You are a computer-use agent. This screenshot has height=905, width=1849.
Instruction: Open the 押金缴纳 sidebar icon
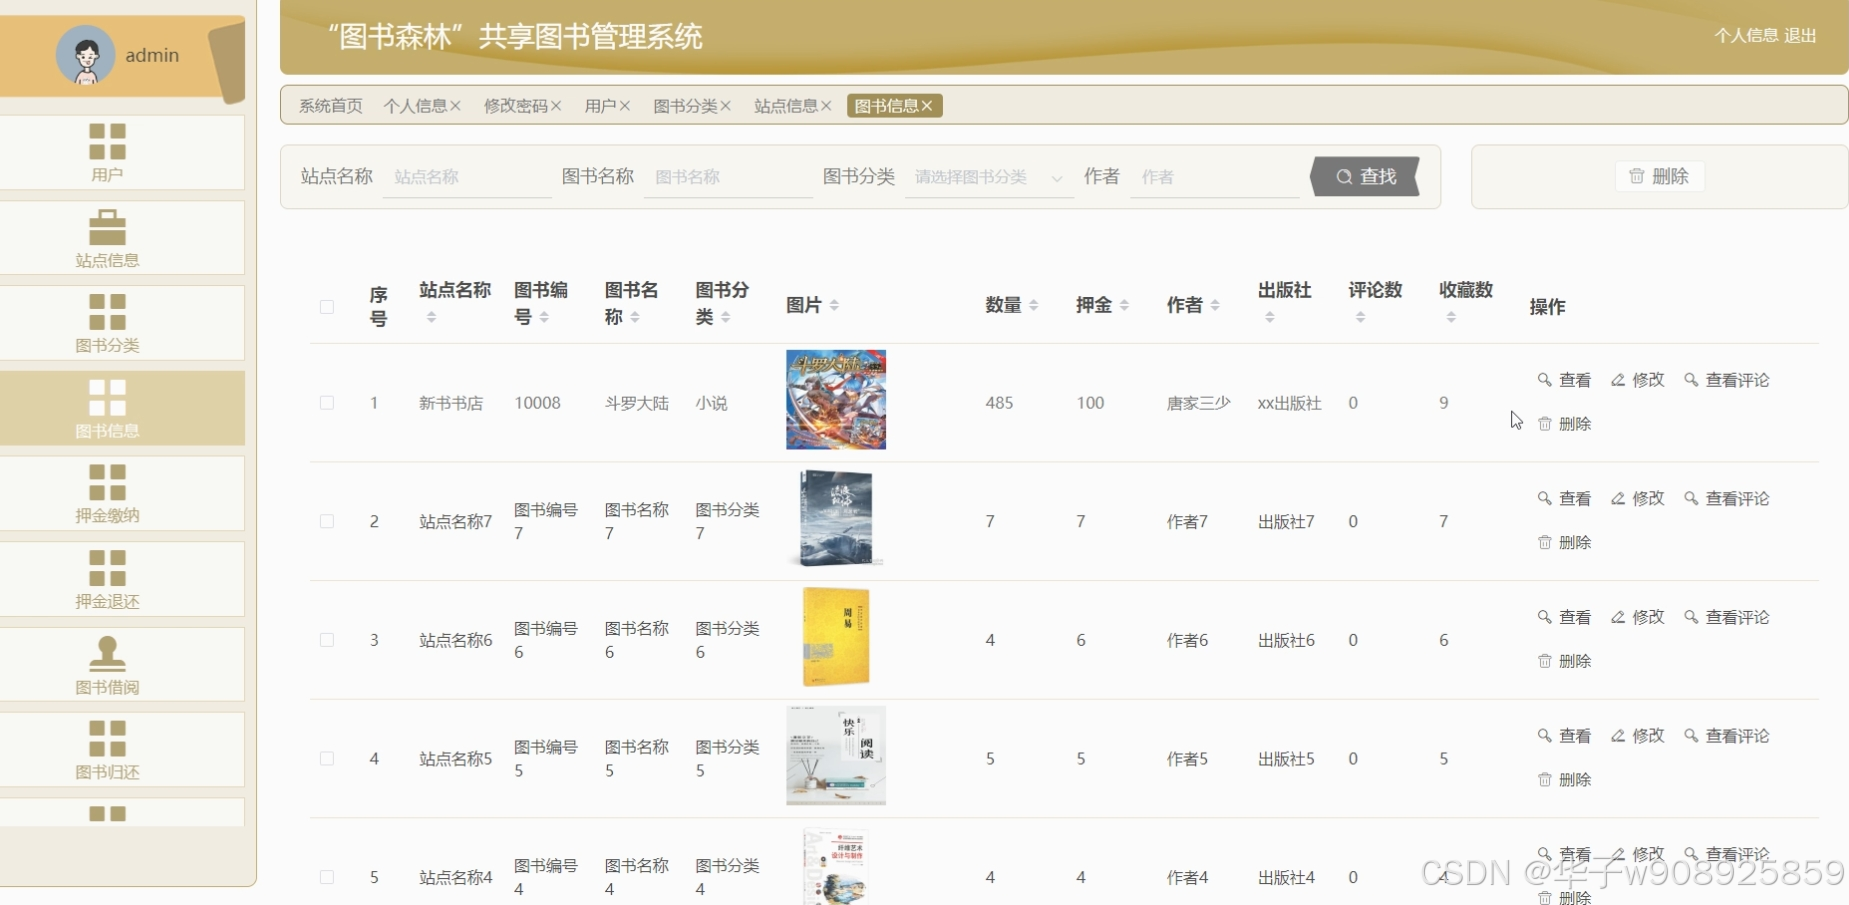coord(107,483)
